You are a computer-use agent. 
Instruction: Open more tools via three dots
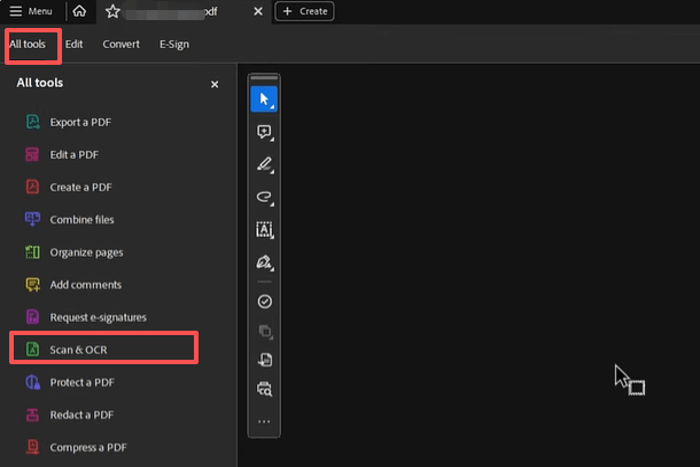click(x=264, y=421)
